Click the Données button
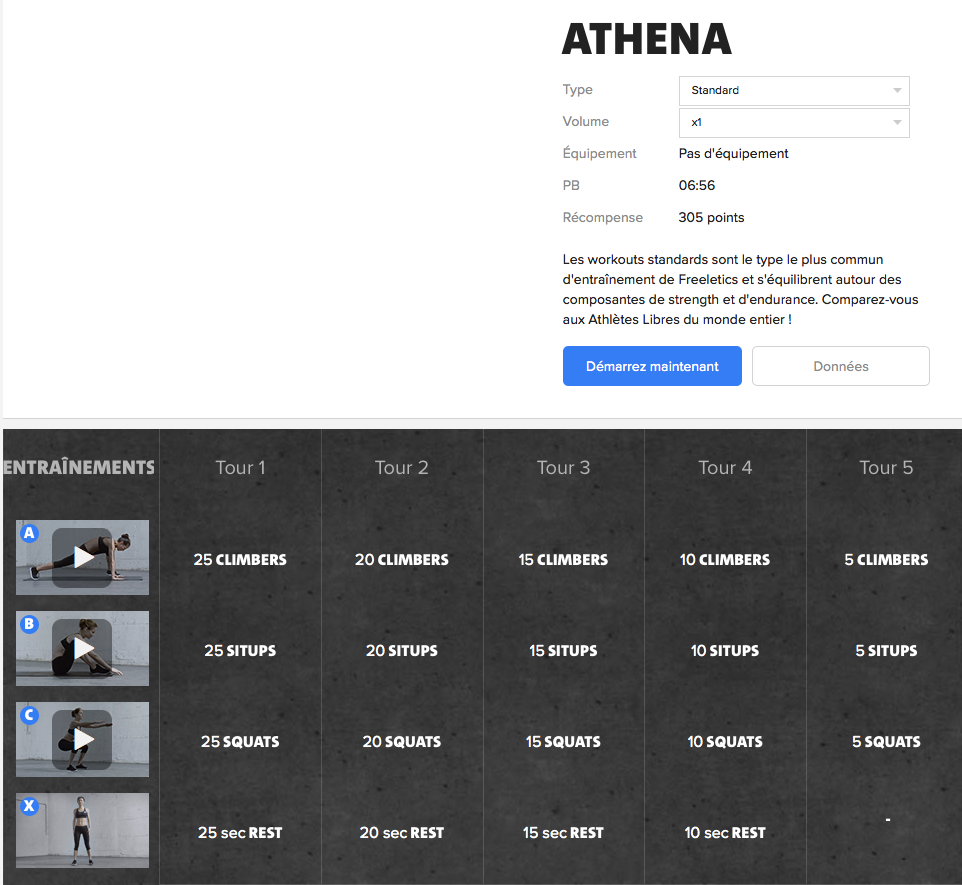 click(x=841, y=366)
